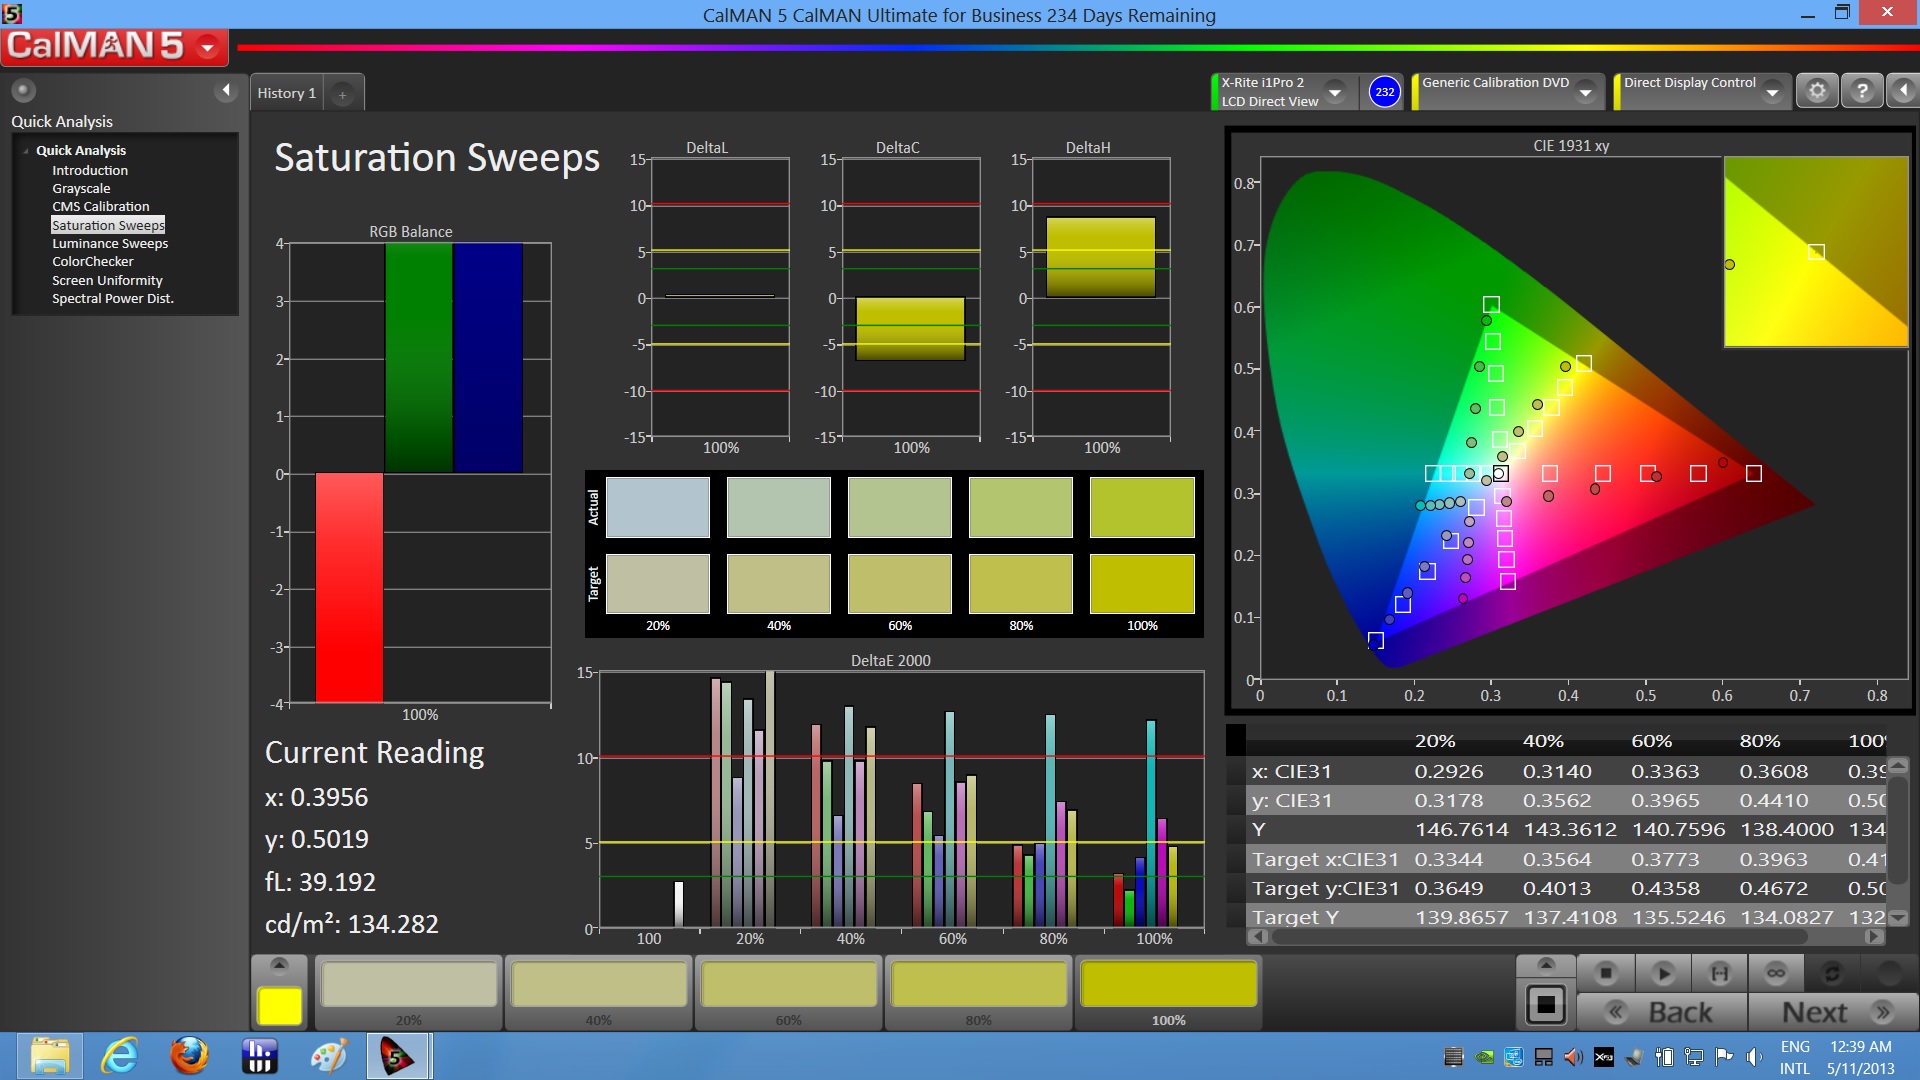Open the X-Rite i1Pro 2 meter dropdown
Screen dimensions: 1920x1080
[x=1334, y=92]
